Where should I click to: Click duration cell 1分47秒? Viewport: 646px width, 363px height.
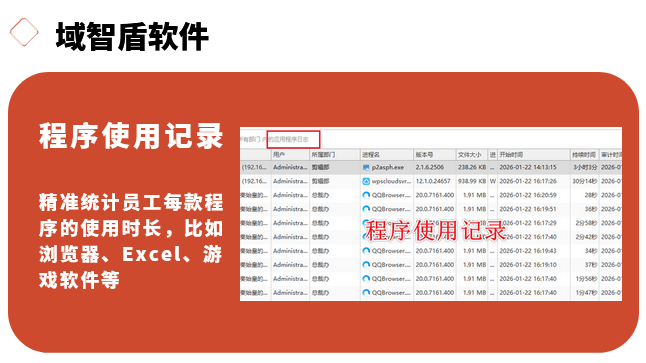tap(586, 293)
